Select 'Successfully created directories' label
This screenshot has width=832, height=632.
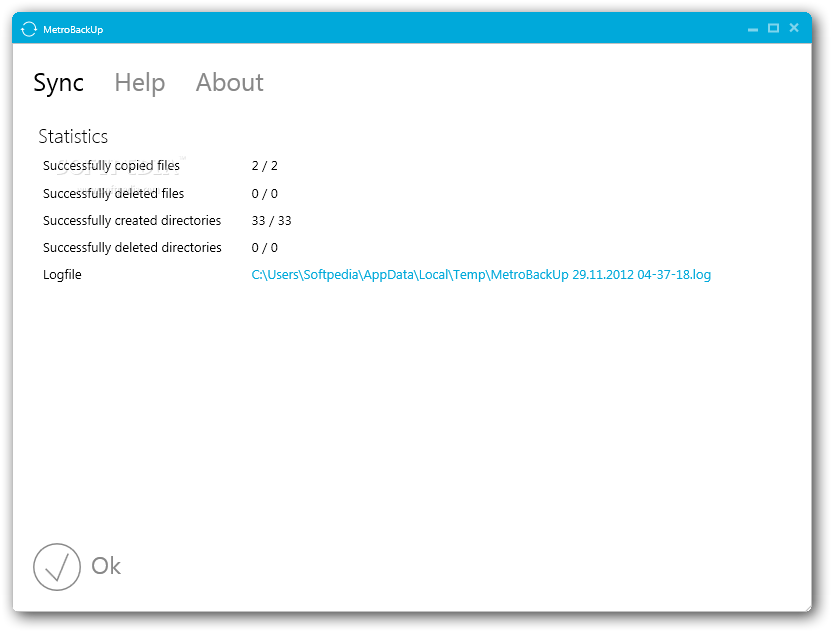pyautogui.click(x=132, y=221)
